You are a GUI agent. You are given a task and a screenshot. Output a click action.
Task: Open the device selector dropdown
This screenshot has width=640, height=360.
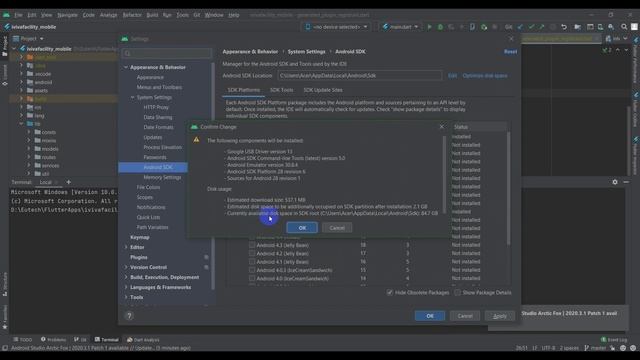click(x=337, y=27)
